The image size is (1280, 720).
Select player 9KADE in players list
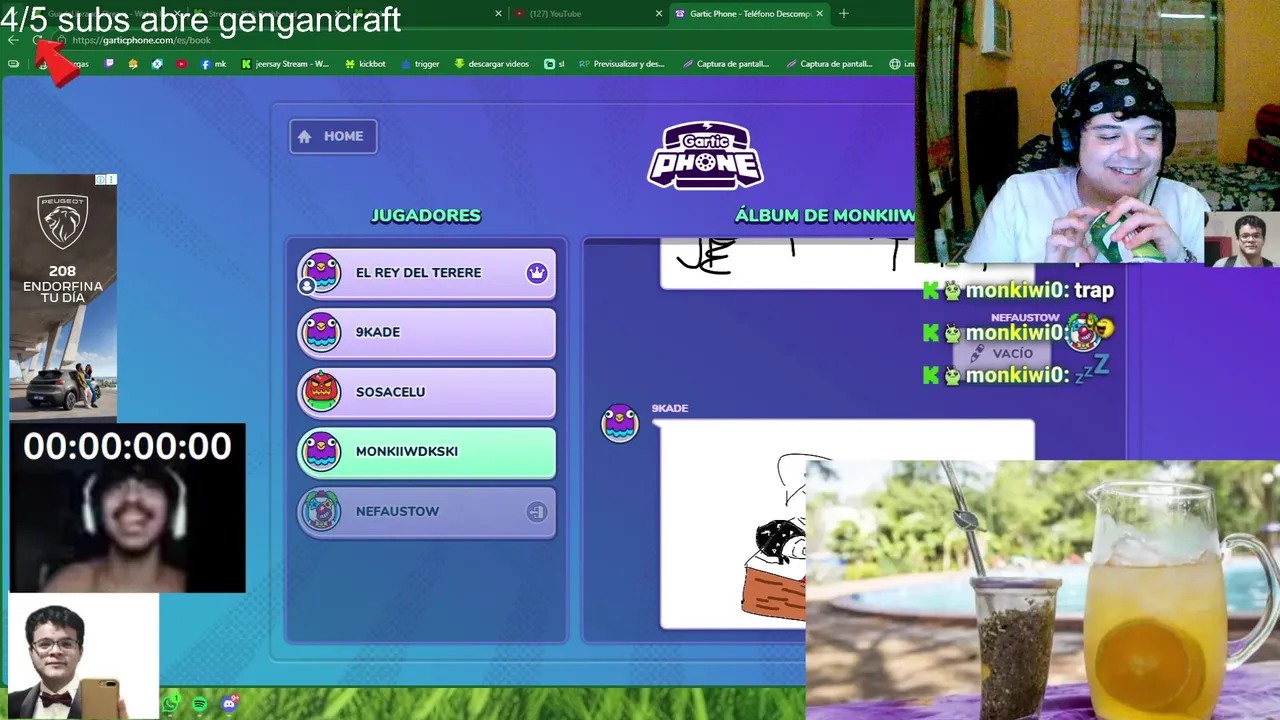[x=427, y=332]
